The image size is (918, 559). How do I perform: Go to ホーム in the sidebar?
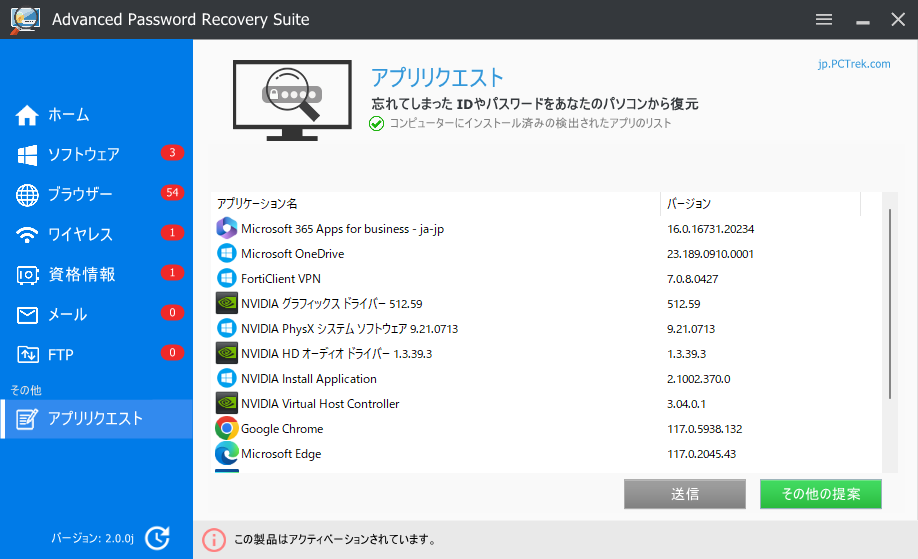(68, 115)
